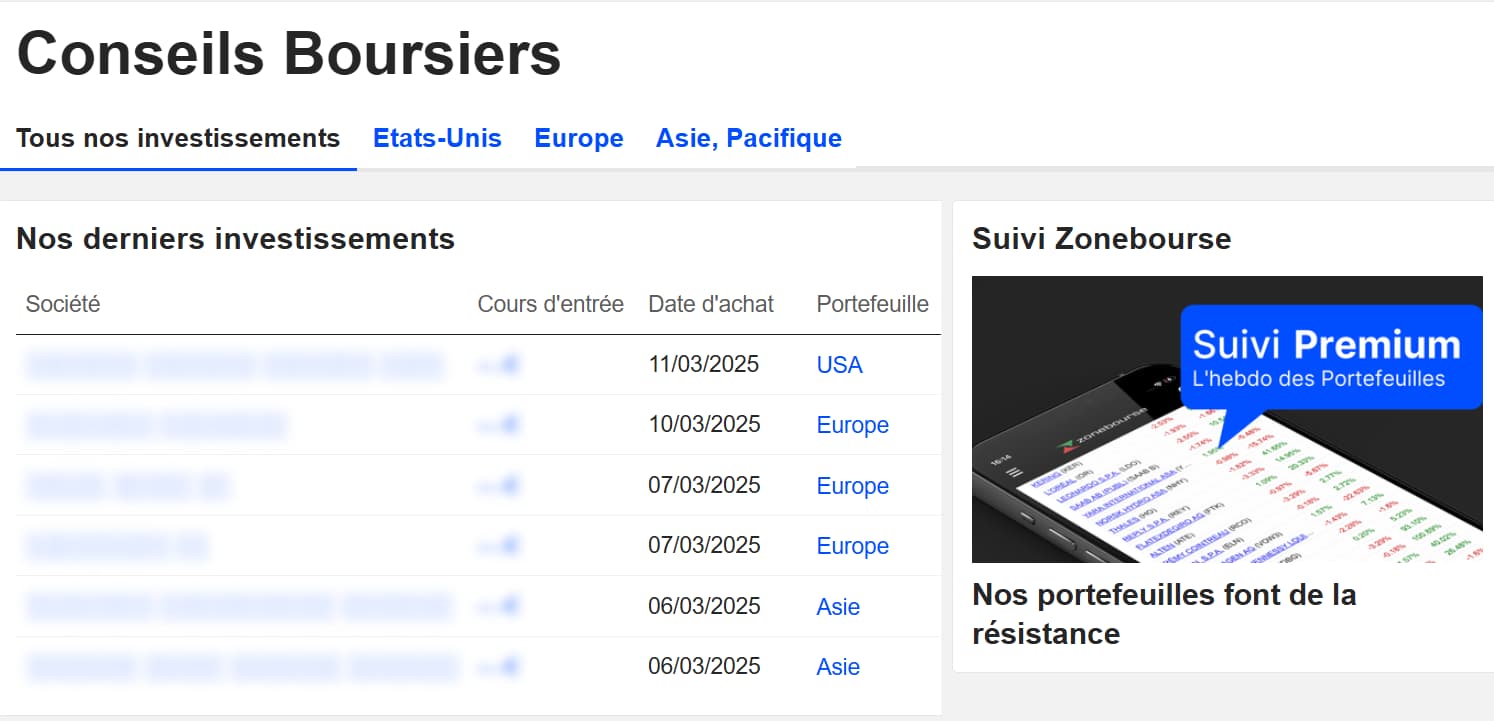
Task: Click the lock icon on the last table row
Action: (512, 666)
